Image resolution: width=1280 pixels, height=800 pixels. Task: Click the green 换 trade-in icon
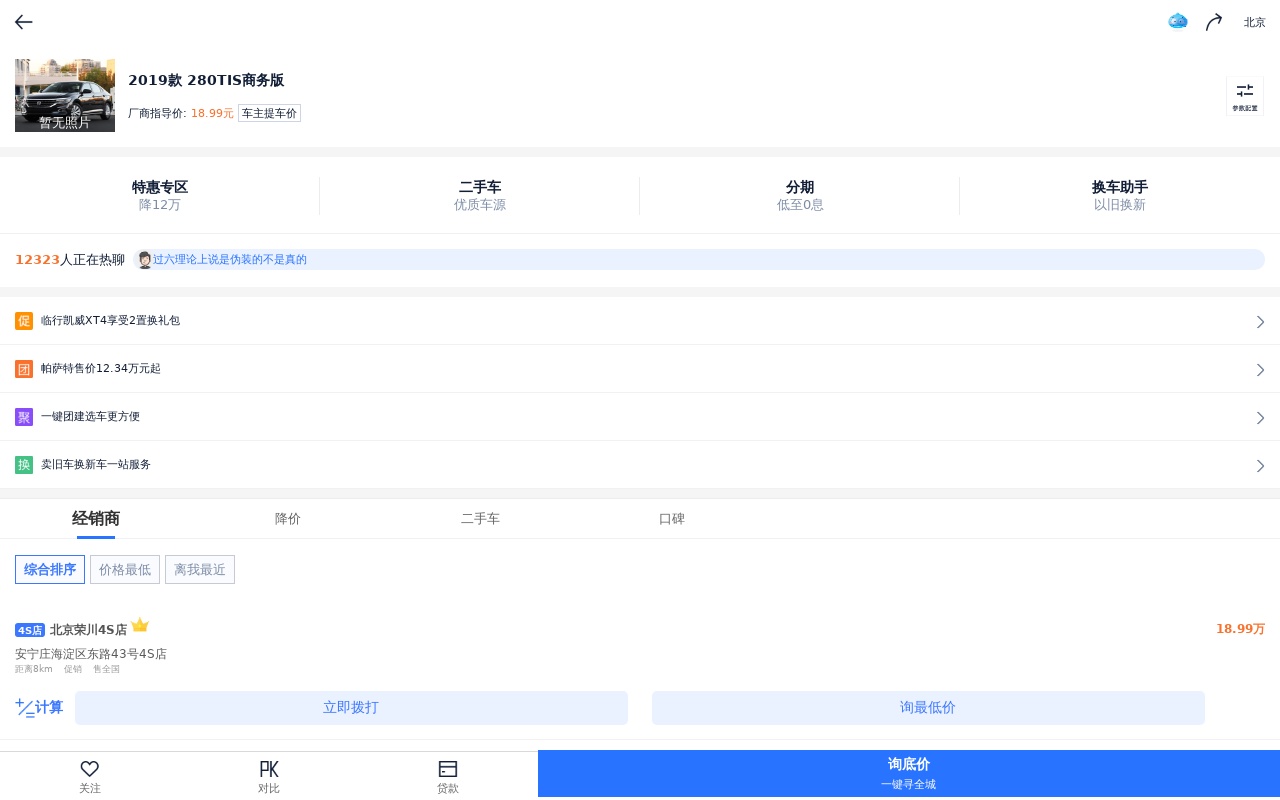click(24, 465)
